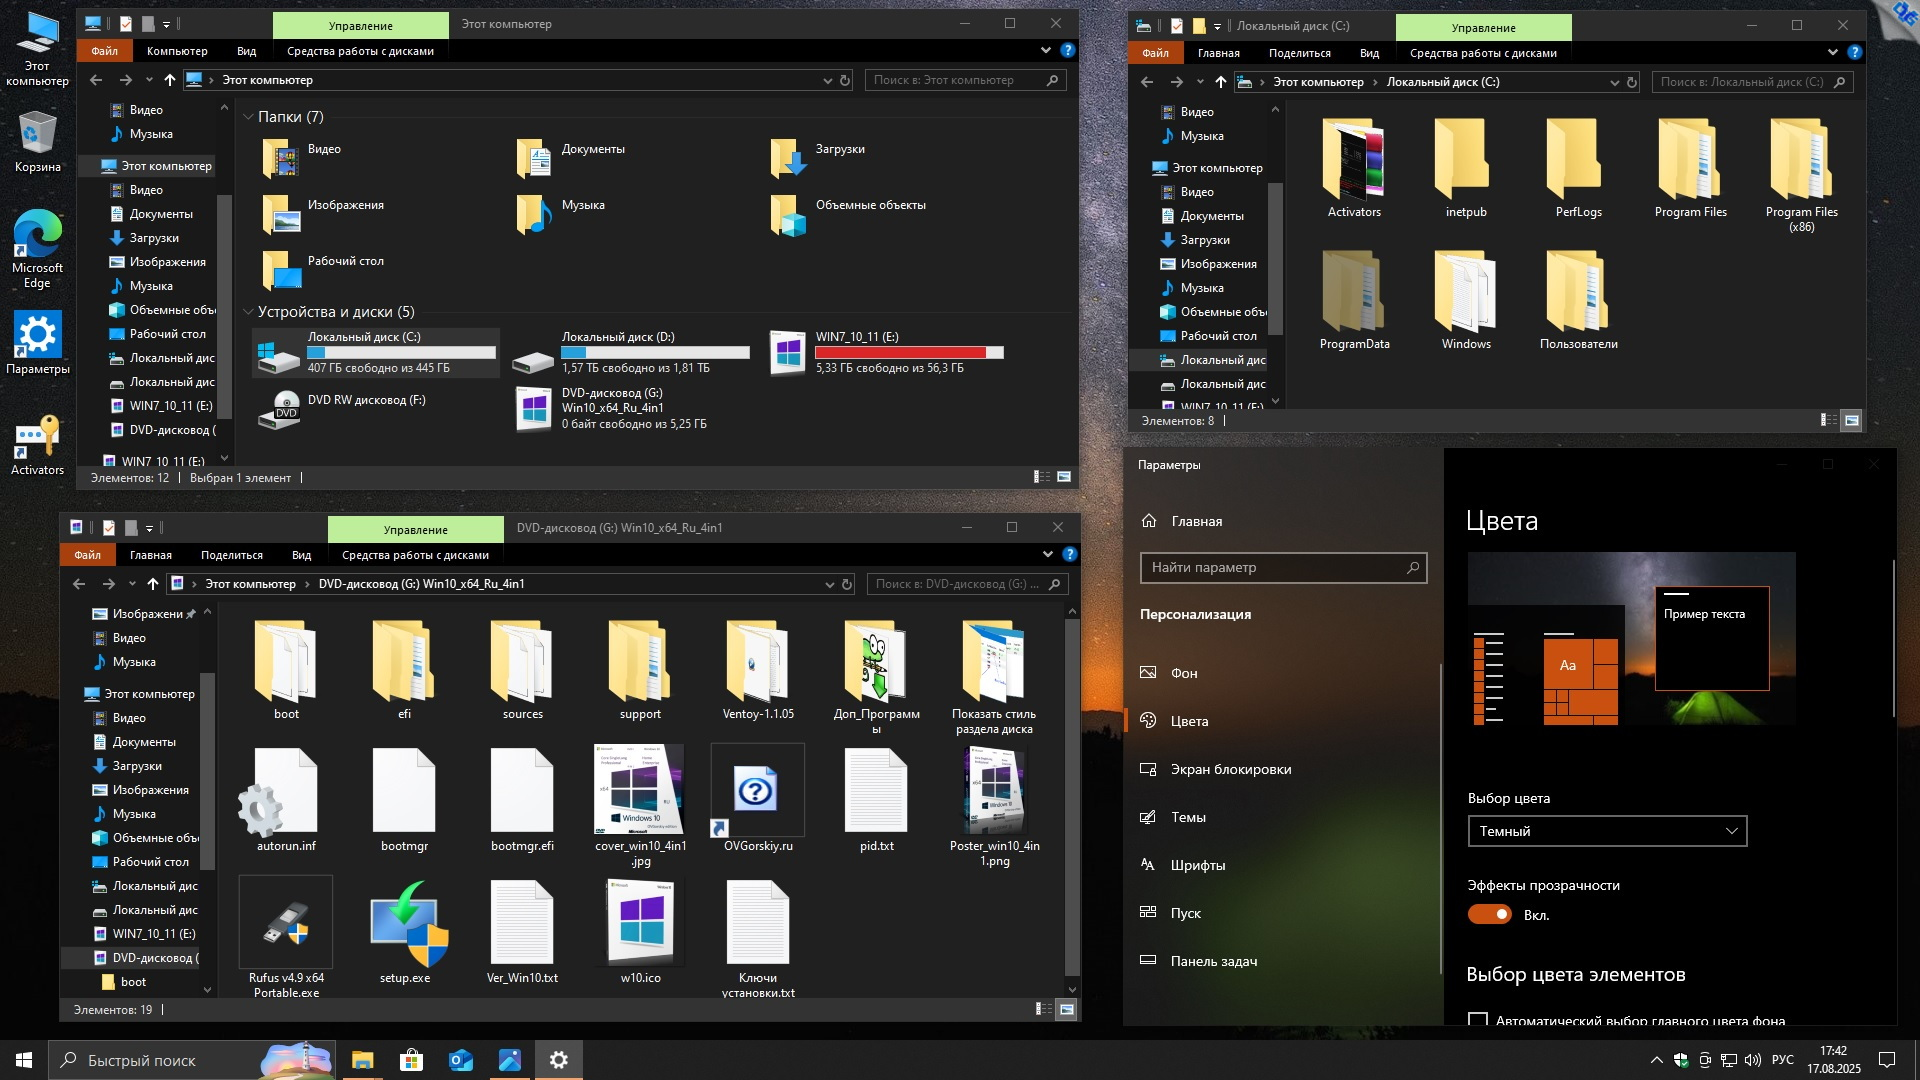Switch to large icons view in DVD window
The height and width of the screenshot is (1080, 1920).
[1067, 1010]
